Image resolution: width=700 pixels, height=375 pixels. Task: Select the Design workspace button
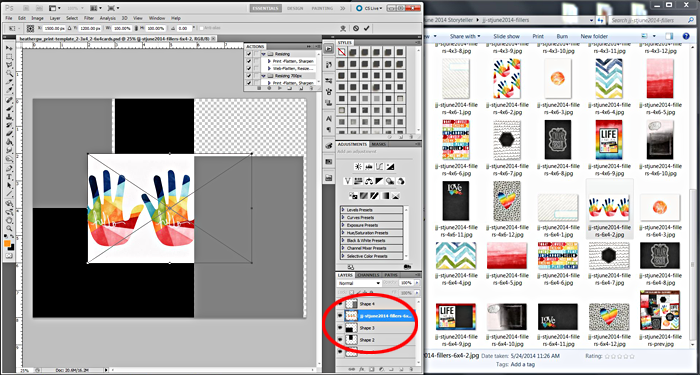295,8
